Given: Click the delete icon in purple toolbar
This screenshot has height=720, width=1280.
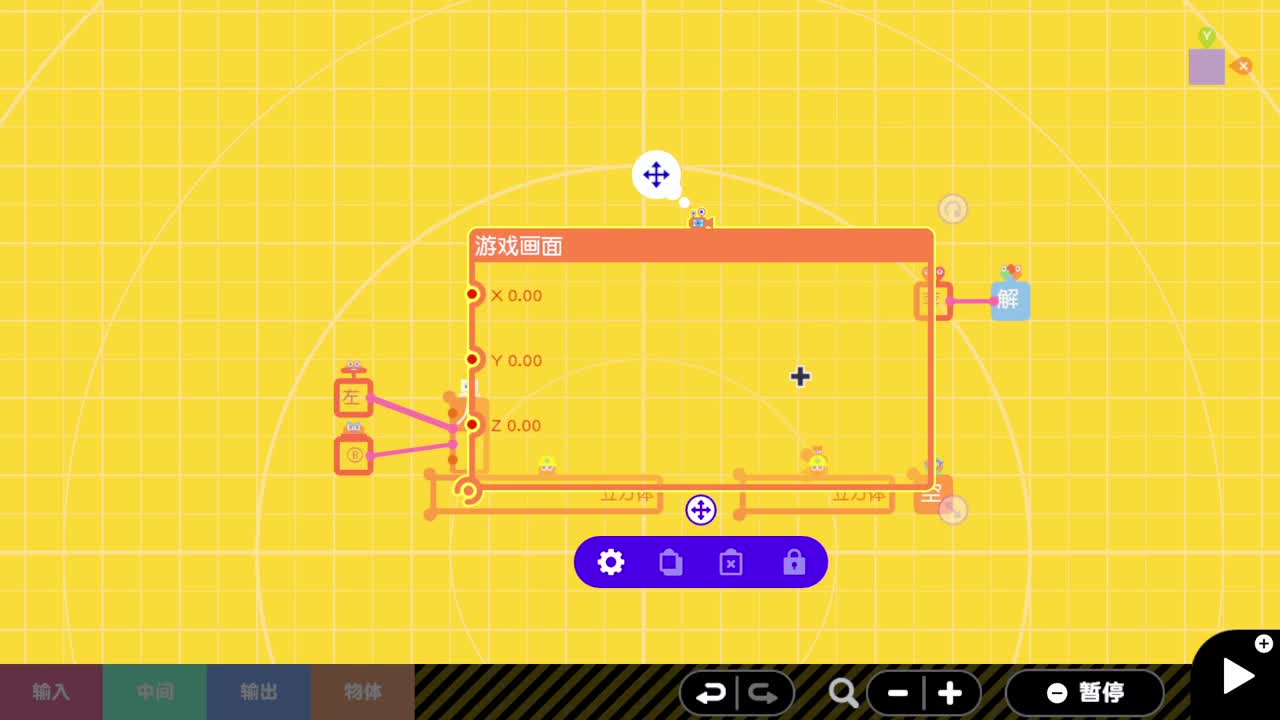Looking at the screenshot, I should point(731,563).
